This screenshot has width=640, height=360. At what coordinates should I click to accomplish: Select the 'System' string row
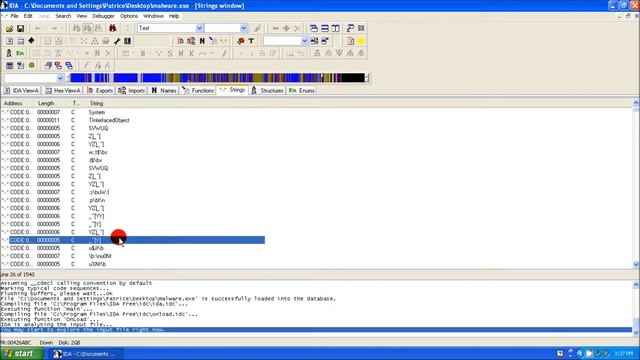[x=133, y=112]
